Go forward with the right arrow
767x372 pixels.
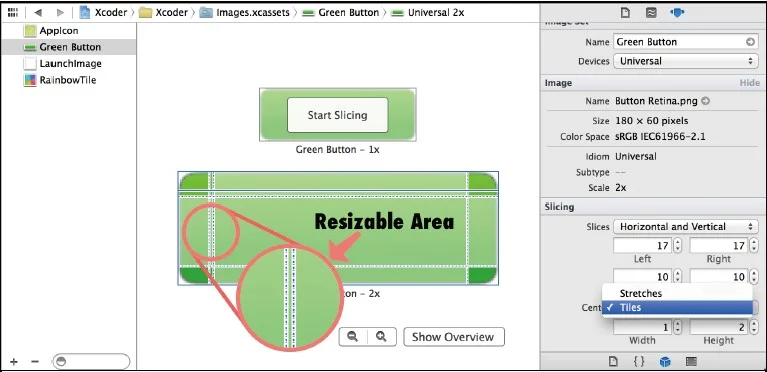tap(60, 13)
